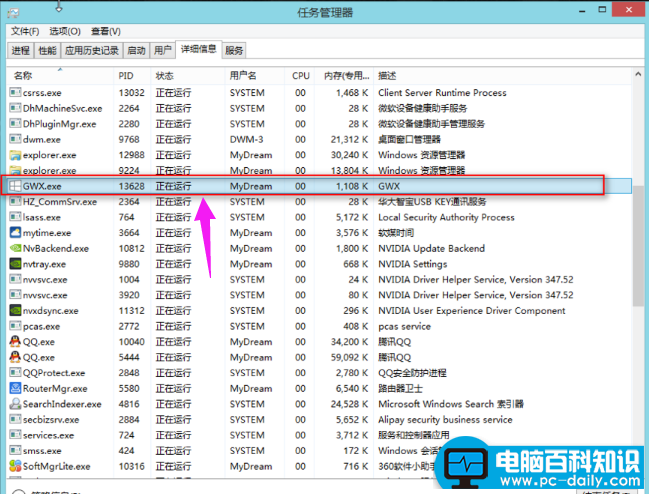Click the dwm.exe process icon
This screenshot has width=649, height=494.
point(15,139)
